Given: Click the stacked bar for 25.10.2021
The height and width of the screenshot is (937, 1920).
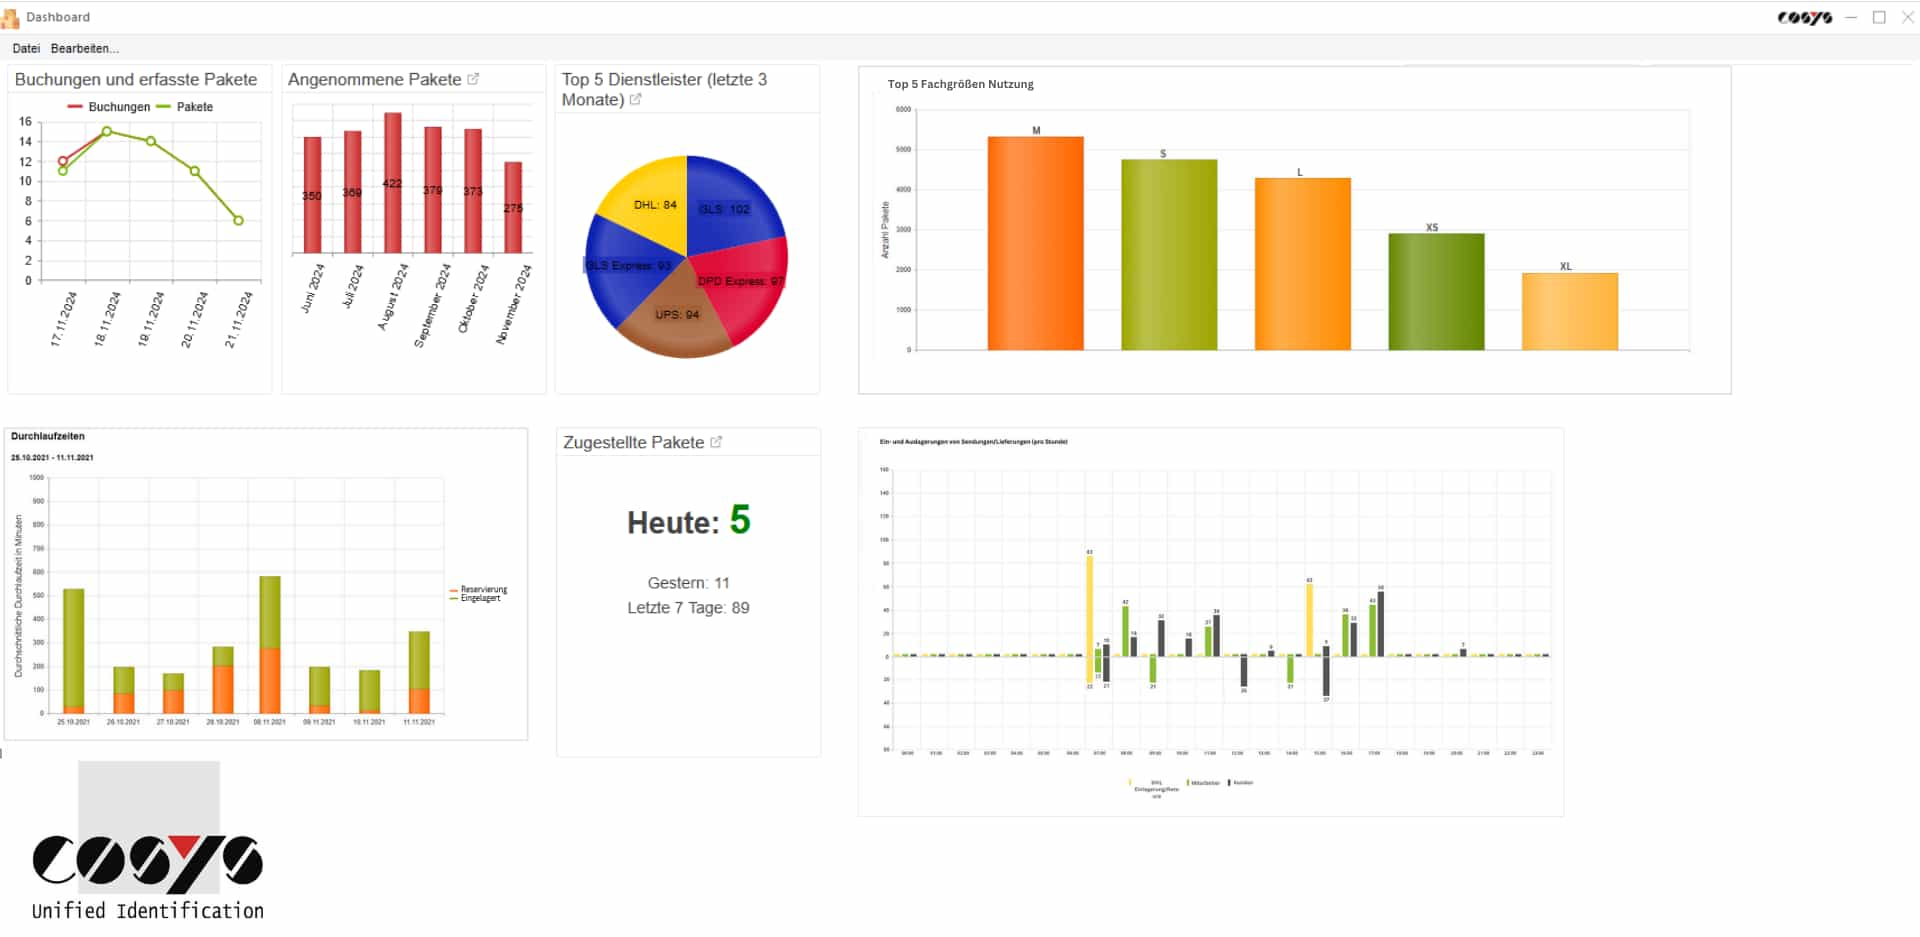Looking at the screenshot, I should pyautogui.click(x=73, y=651).
